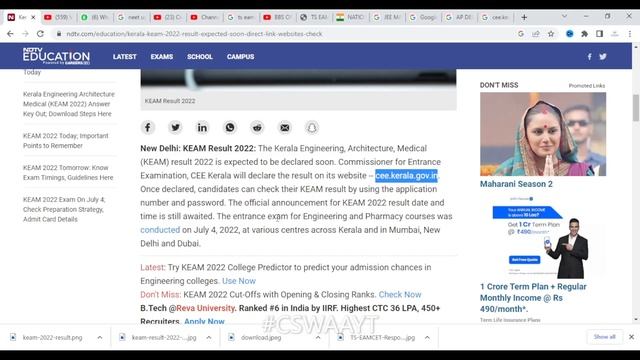Click the Maharani Season 2 thumbnail

(543, 134)
